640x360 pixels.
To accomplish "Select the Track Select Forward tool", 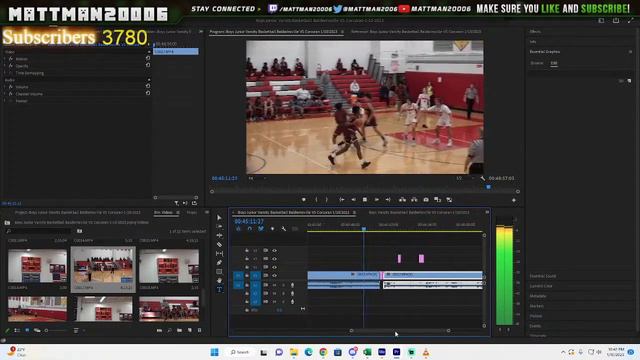I will tap(219, 227).
